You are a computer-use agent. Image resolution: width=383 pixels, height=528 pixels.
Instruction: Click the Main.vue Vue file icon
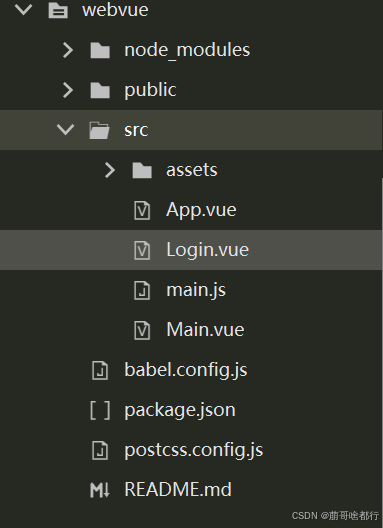142,330
